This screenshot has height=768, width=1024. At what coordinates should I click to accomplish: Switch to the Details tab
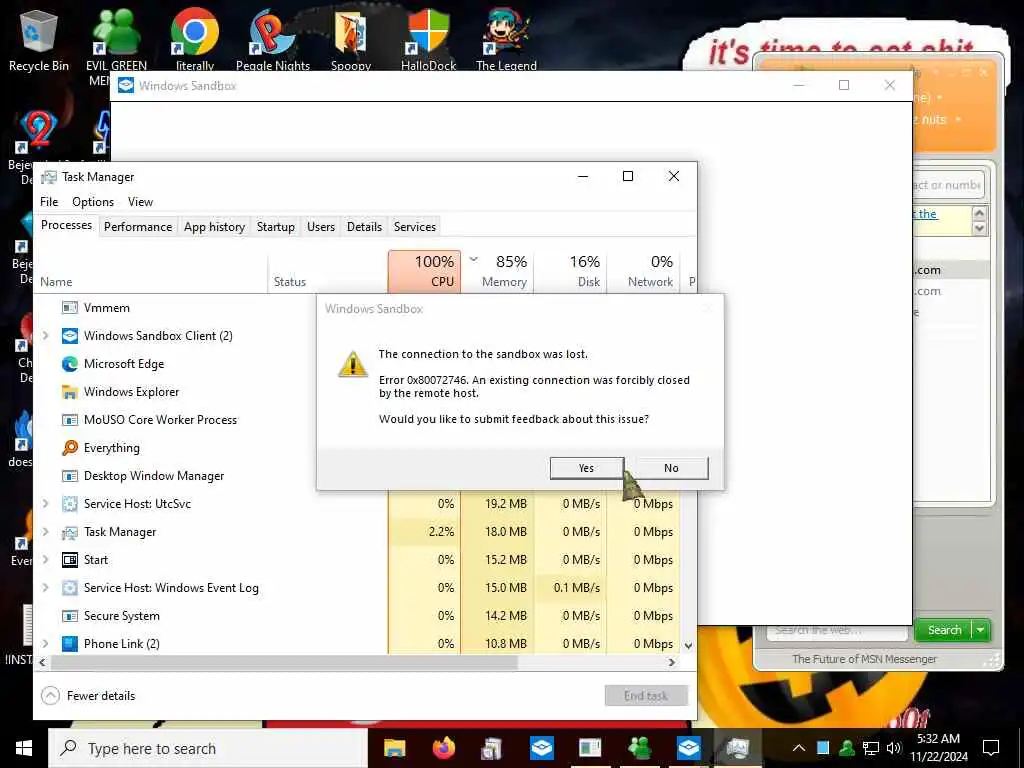point(364,227)
